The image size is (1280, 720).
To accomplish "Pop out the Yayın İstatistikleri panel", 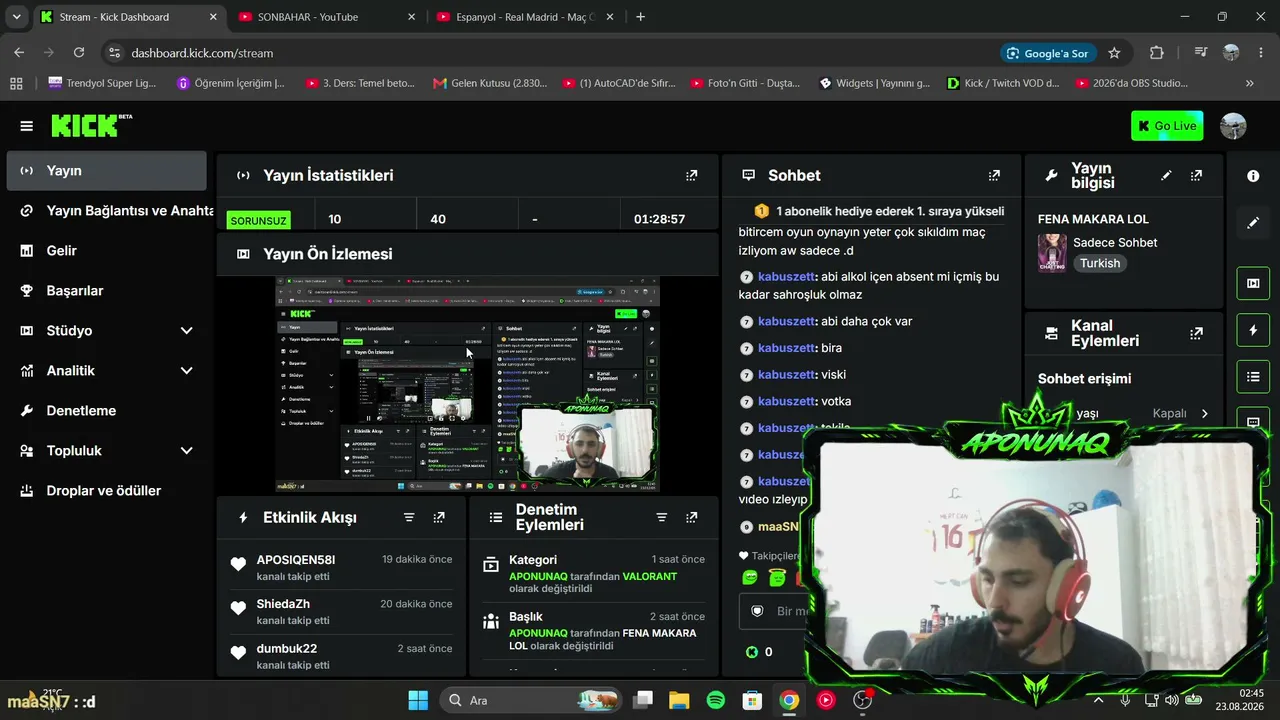I will [x=691, y=175].
